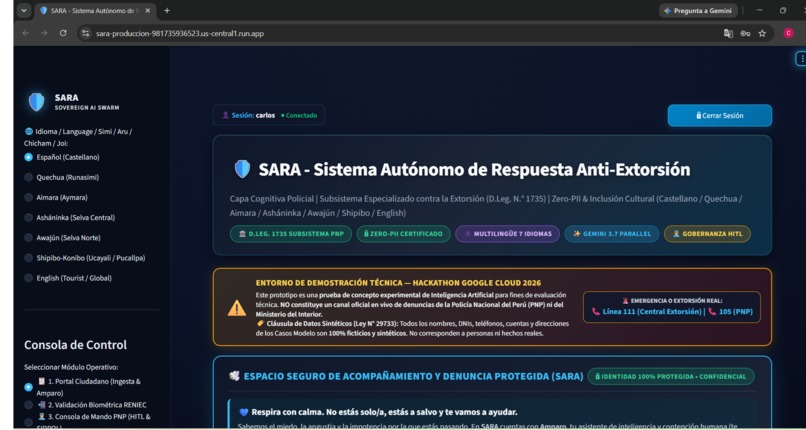Click the globe icon next to Idioma
The height and width of the screenshot is (430, 806).
point(29,132)
